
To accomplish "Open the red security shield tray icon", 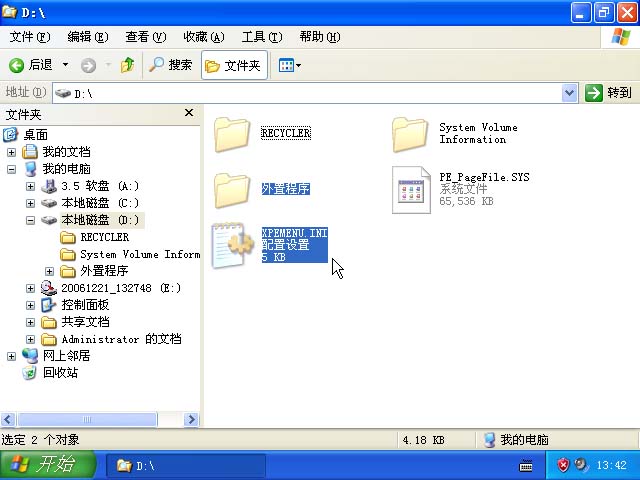I will (x=563, y=465).
